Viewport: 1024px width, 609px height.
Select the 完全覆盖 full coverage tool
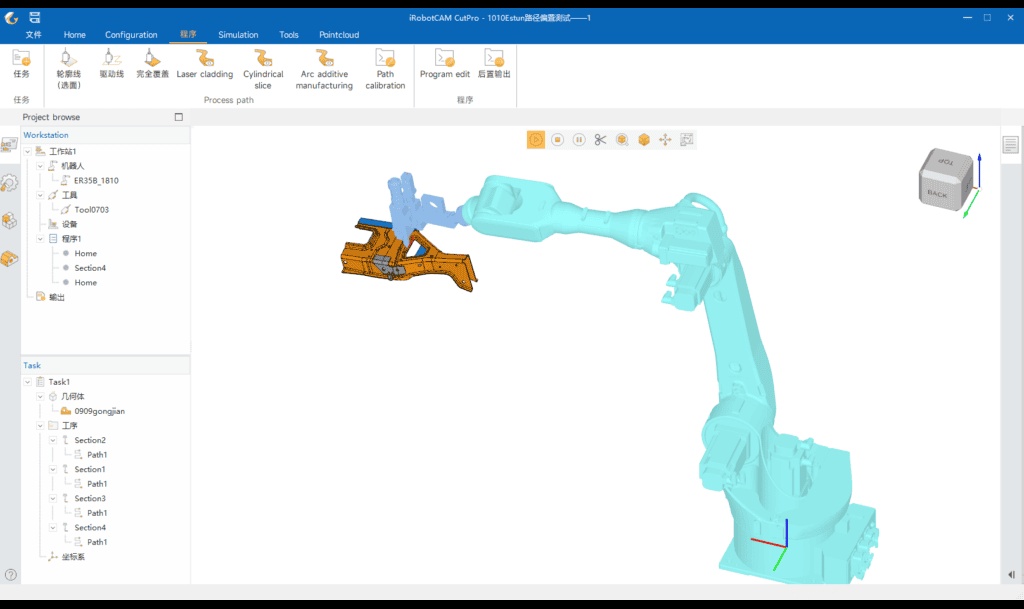coord(152,64)
